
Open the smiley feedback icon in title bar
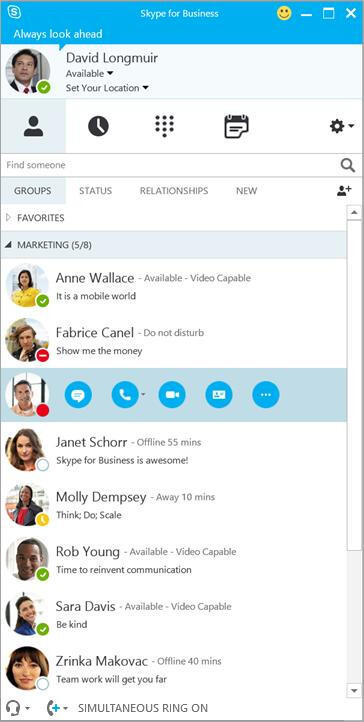click(284, 13)
